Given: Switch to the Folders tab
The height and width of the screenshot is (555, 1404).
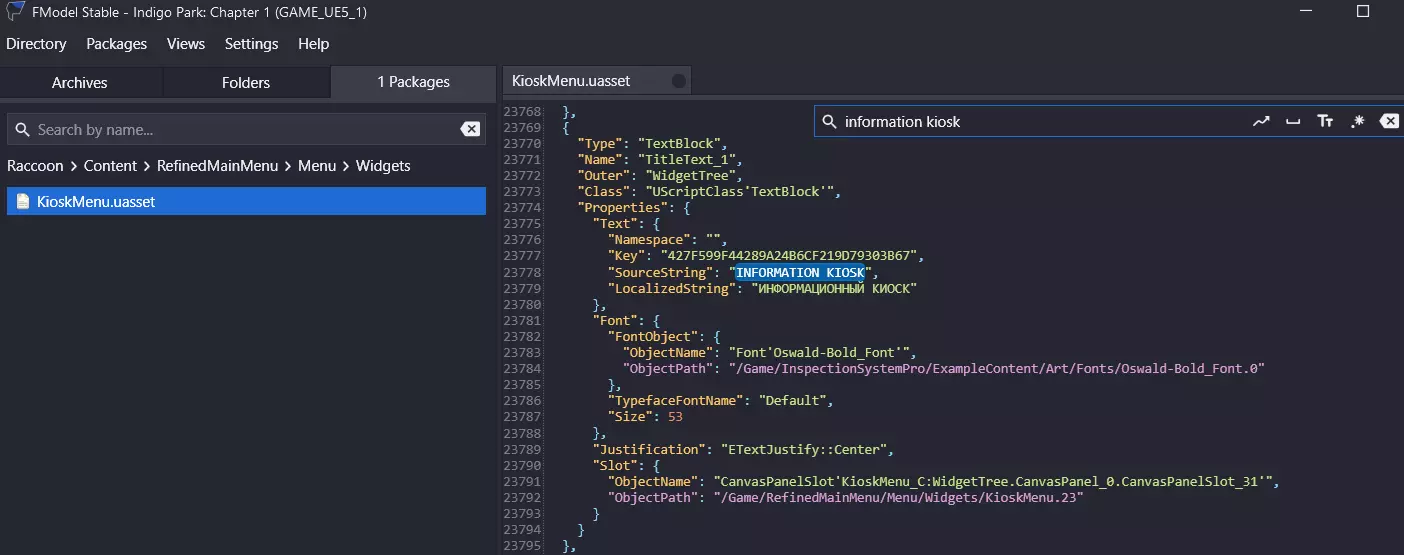Looking at the screenshot, I should pyautogui.click(x=246, y=82).
